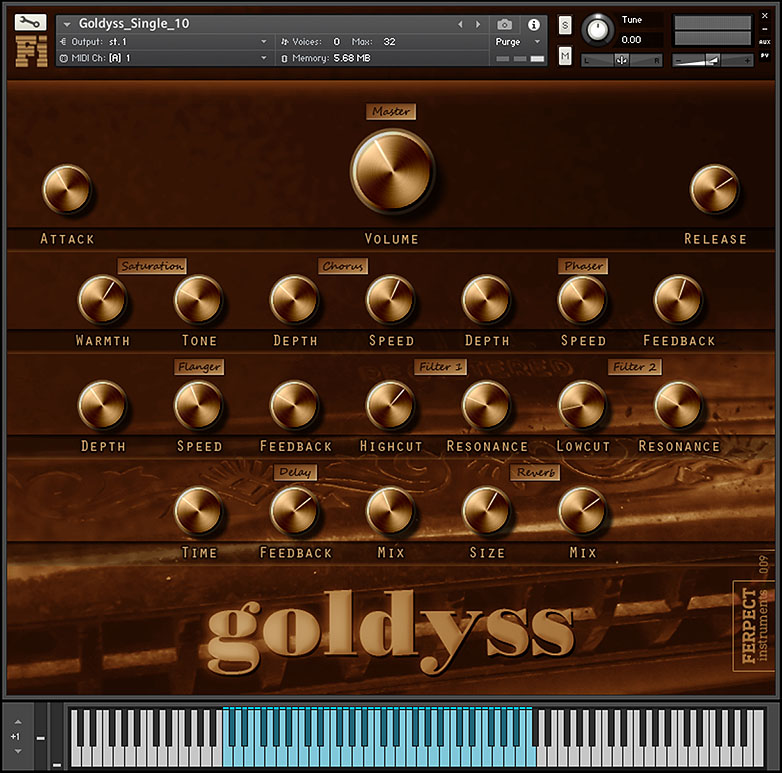Click the Master Volume knob
The height and width of the screenshot is (773, 782).
pos(392,171)
